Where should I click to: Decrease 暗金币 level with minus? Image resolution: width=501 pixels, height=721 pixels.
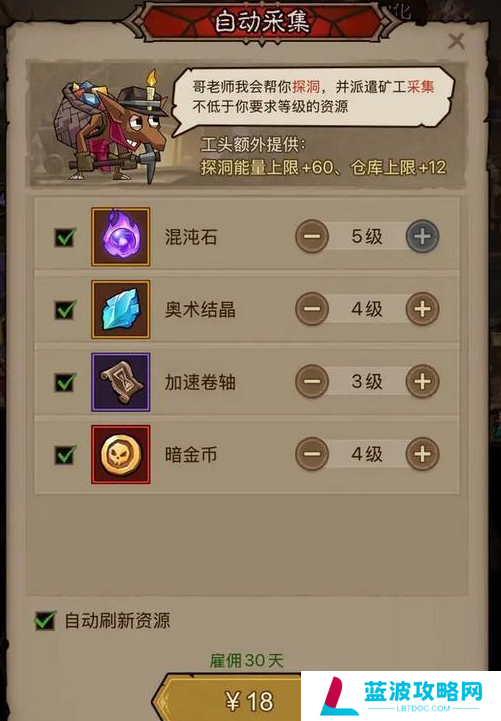(312, 454)
